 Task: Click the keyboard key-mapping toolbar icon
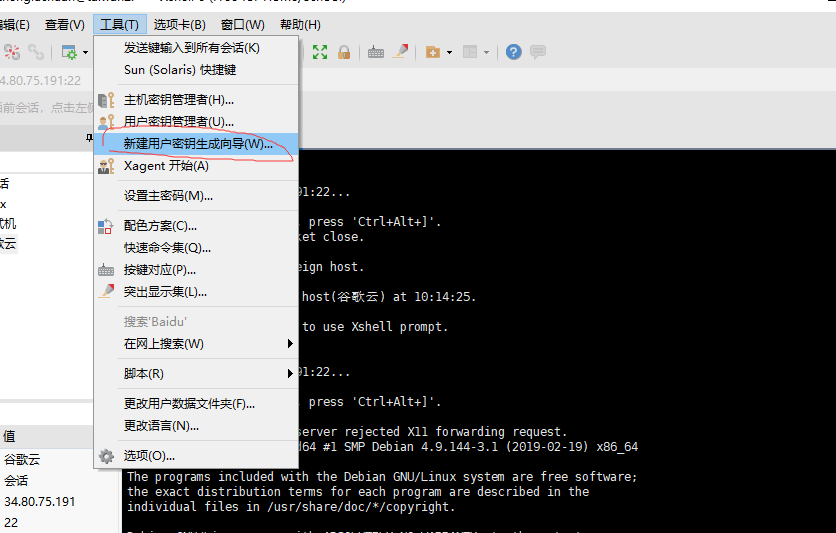point(376,52)
